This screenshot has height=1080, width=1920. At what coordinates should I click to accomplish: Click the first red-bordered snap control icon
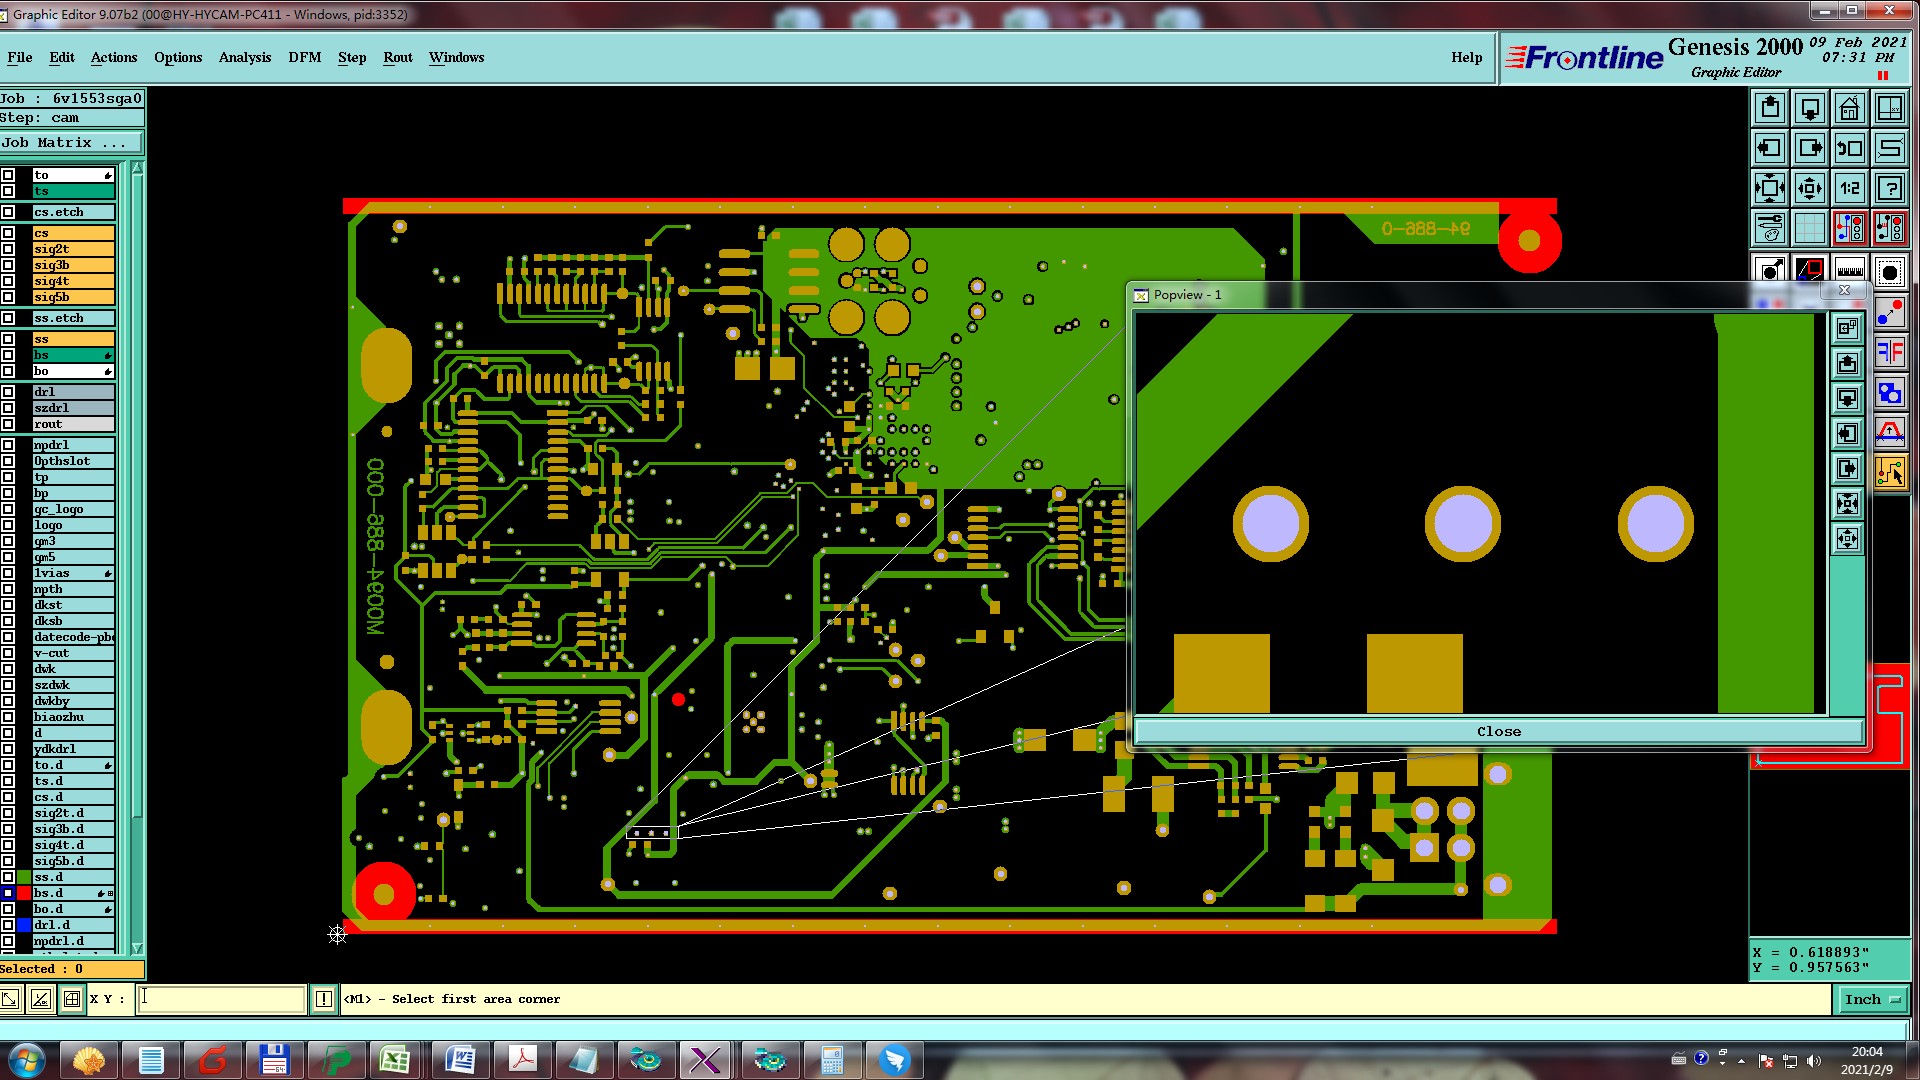tap(1849, 228)
